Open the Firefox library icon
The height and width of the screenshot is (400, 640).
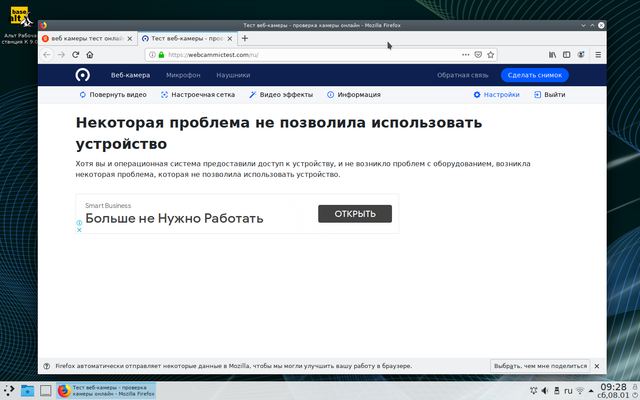pyautogui.click(x=552, y=55)
